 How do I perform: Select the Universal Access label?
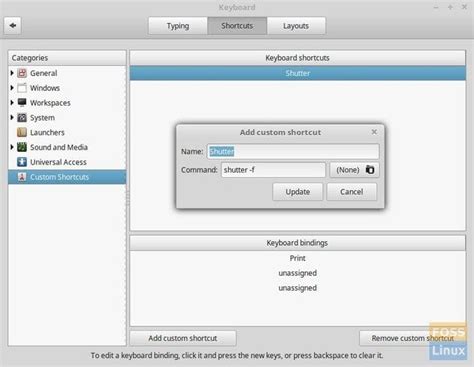[58, 162]
